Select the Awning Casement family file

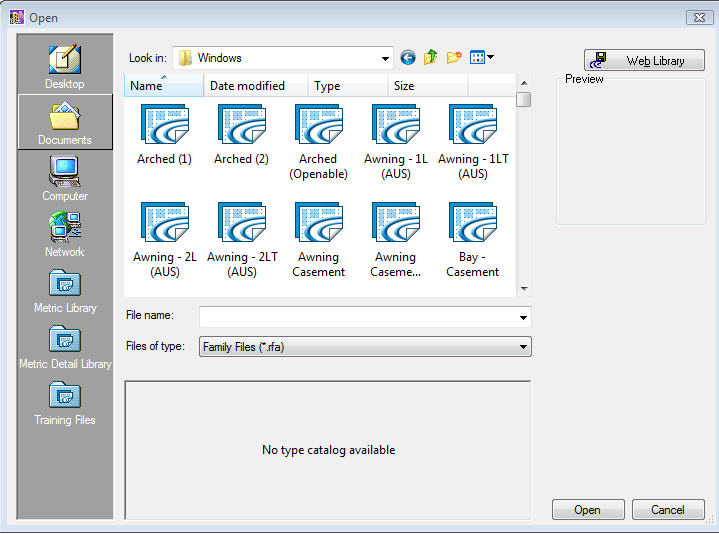click(x=318, y=240)
